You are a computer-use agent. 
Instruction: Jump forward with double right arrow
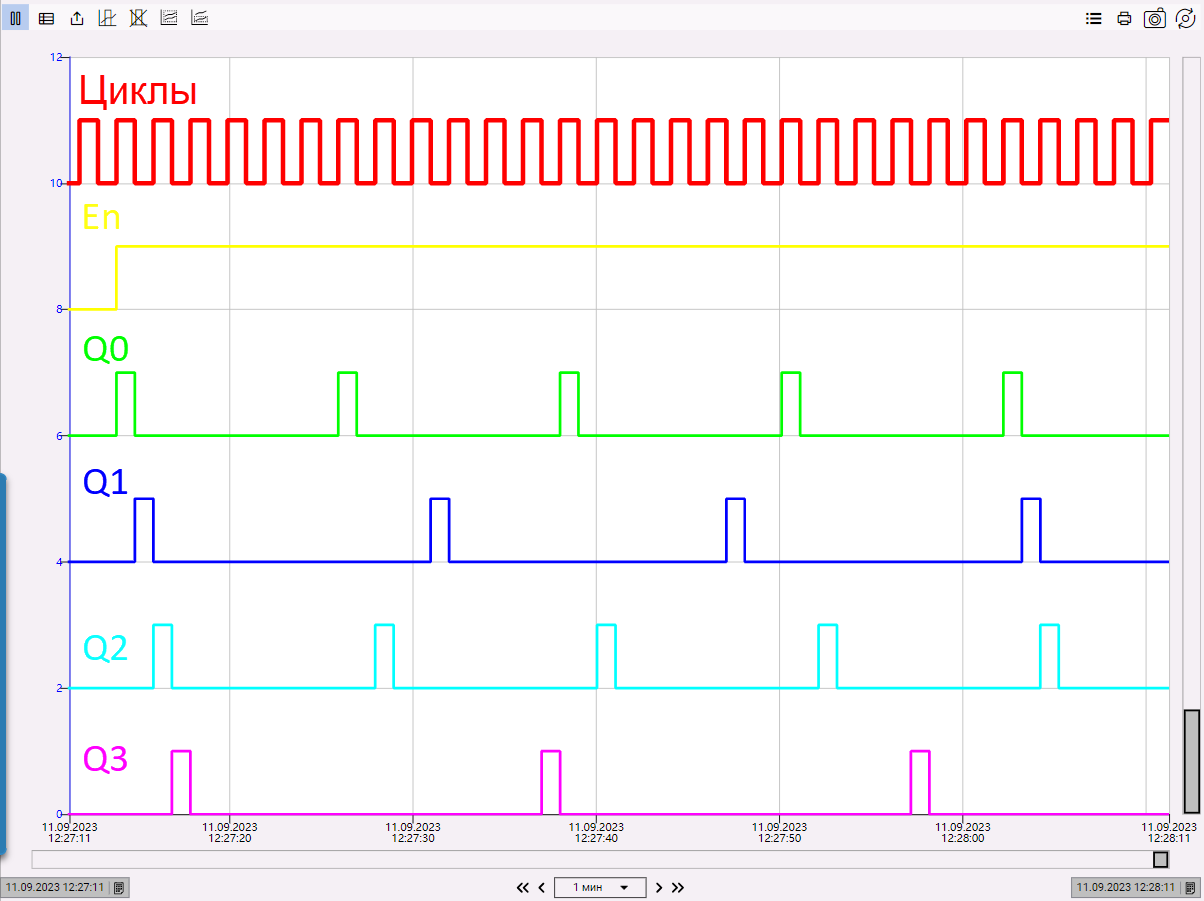(x=678, y=887)
